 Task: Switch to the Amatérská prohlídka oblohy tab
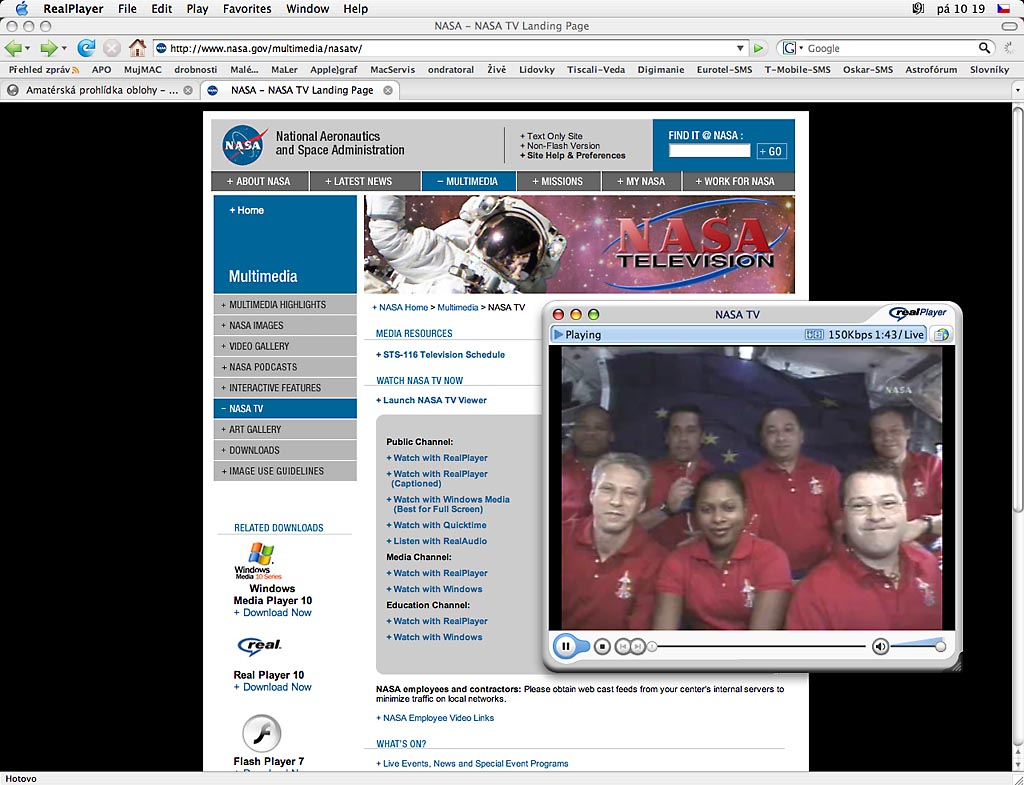pyautogui.click(x=101, y=90)
